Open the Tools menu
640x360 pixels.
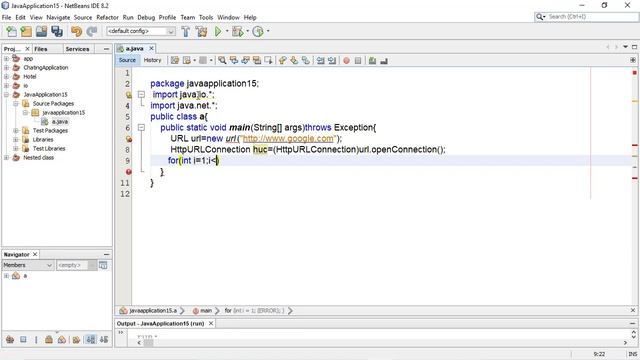point(206,18)
